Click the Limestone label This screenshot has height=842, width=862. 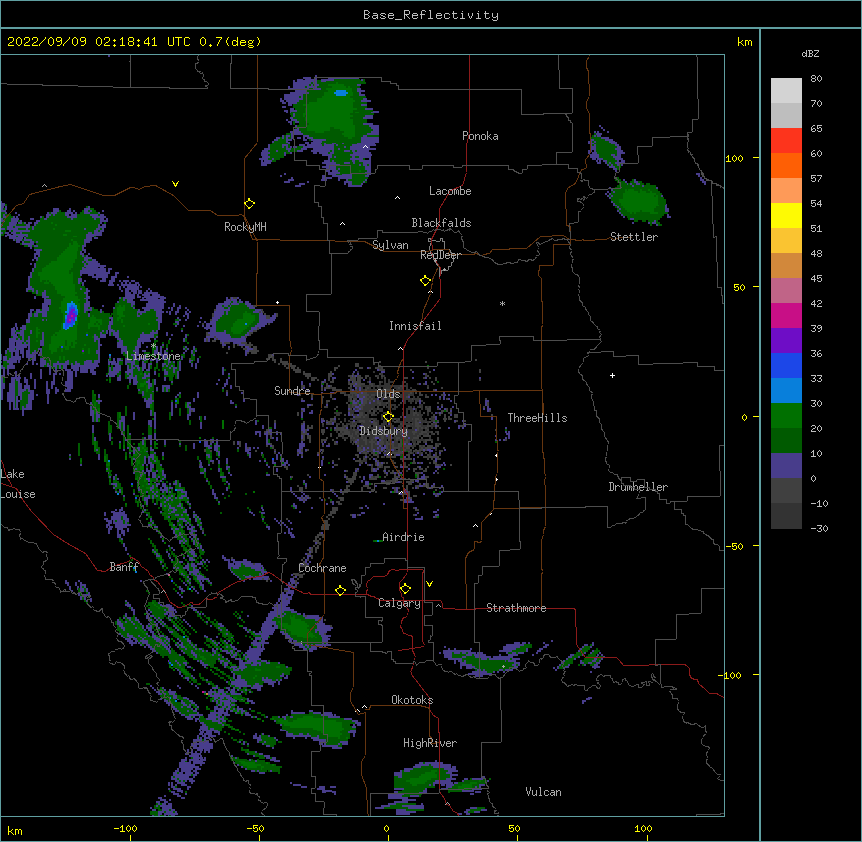(153, 356)
